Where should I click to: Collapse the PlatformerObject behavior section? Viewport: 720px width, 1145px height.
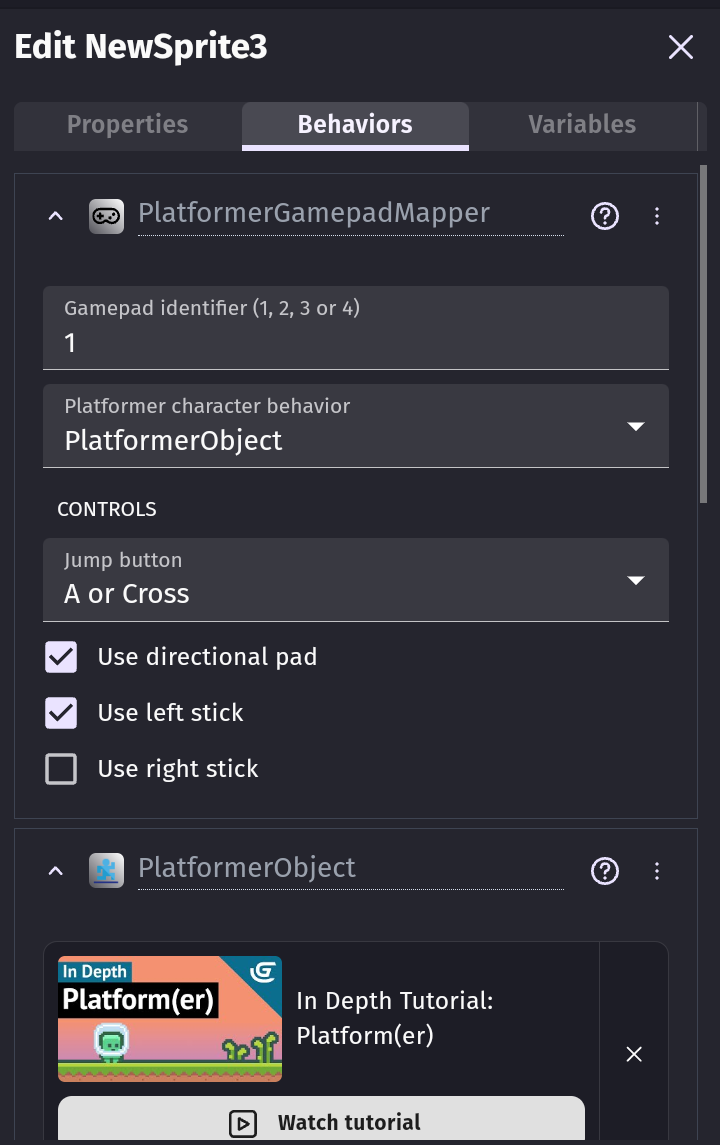click(55, 870)
